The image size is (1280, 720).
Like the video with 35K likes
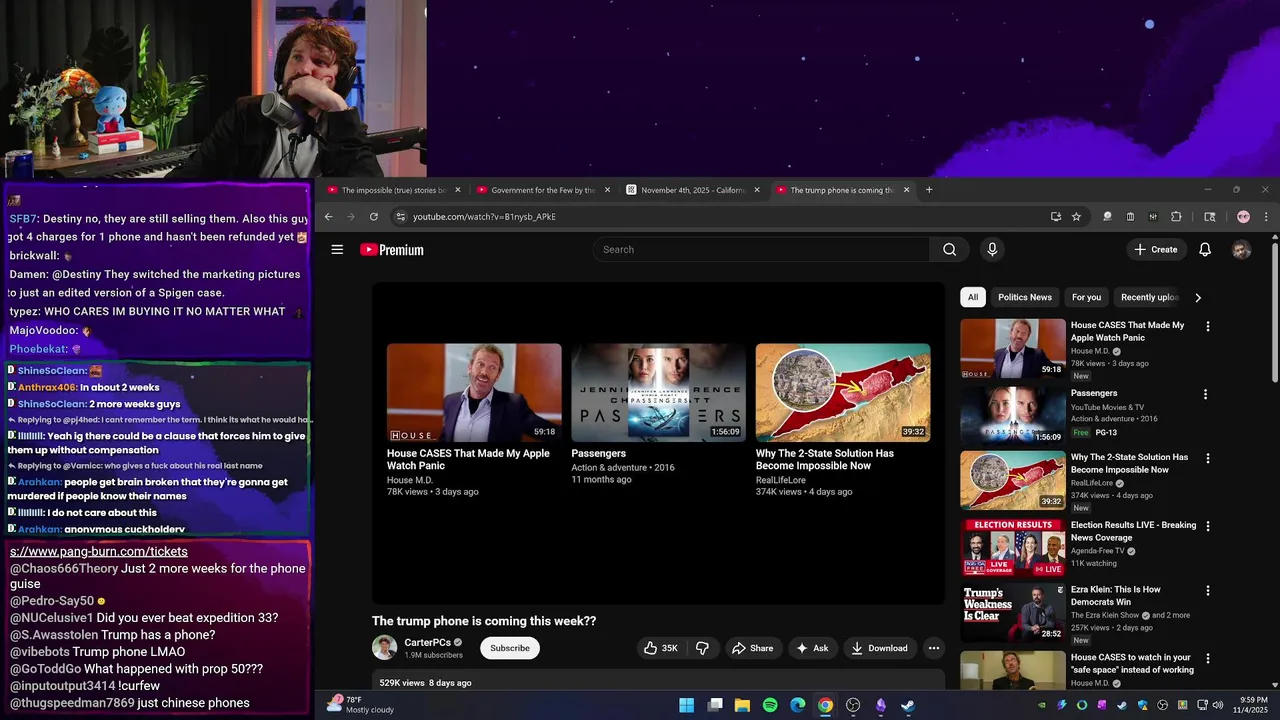pyautogui.click(x=661, y=648)
